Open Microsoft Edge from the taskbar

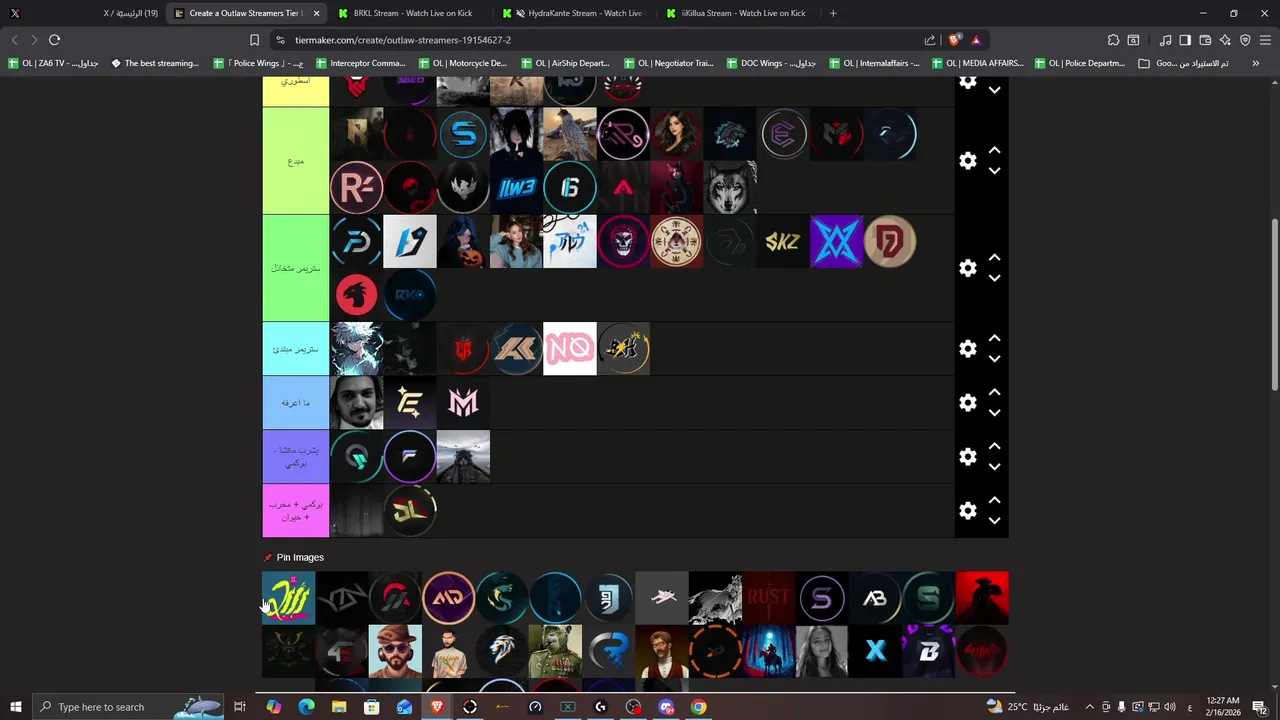[306, 707]
